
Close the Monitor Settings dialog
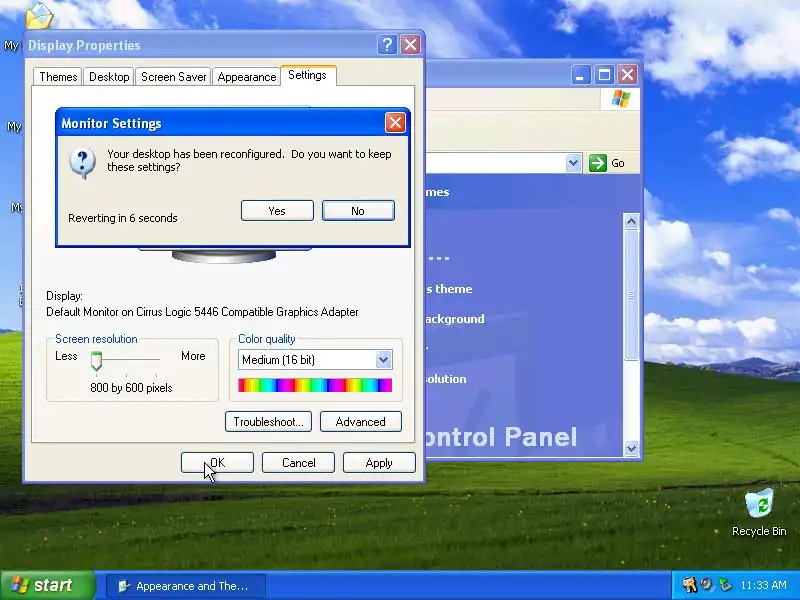pos(395,122)
